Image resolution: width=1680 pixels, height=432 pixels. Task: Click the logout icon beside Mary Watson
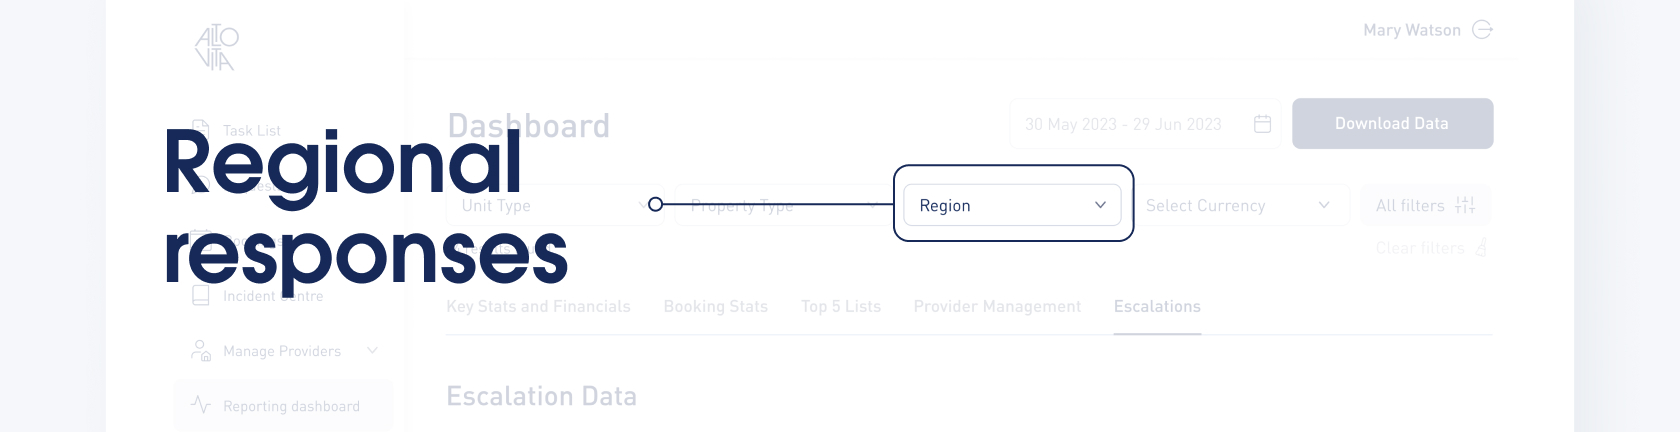1483,30
